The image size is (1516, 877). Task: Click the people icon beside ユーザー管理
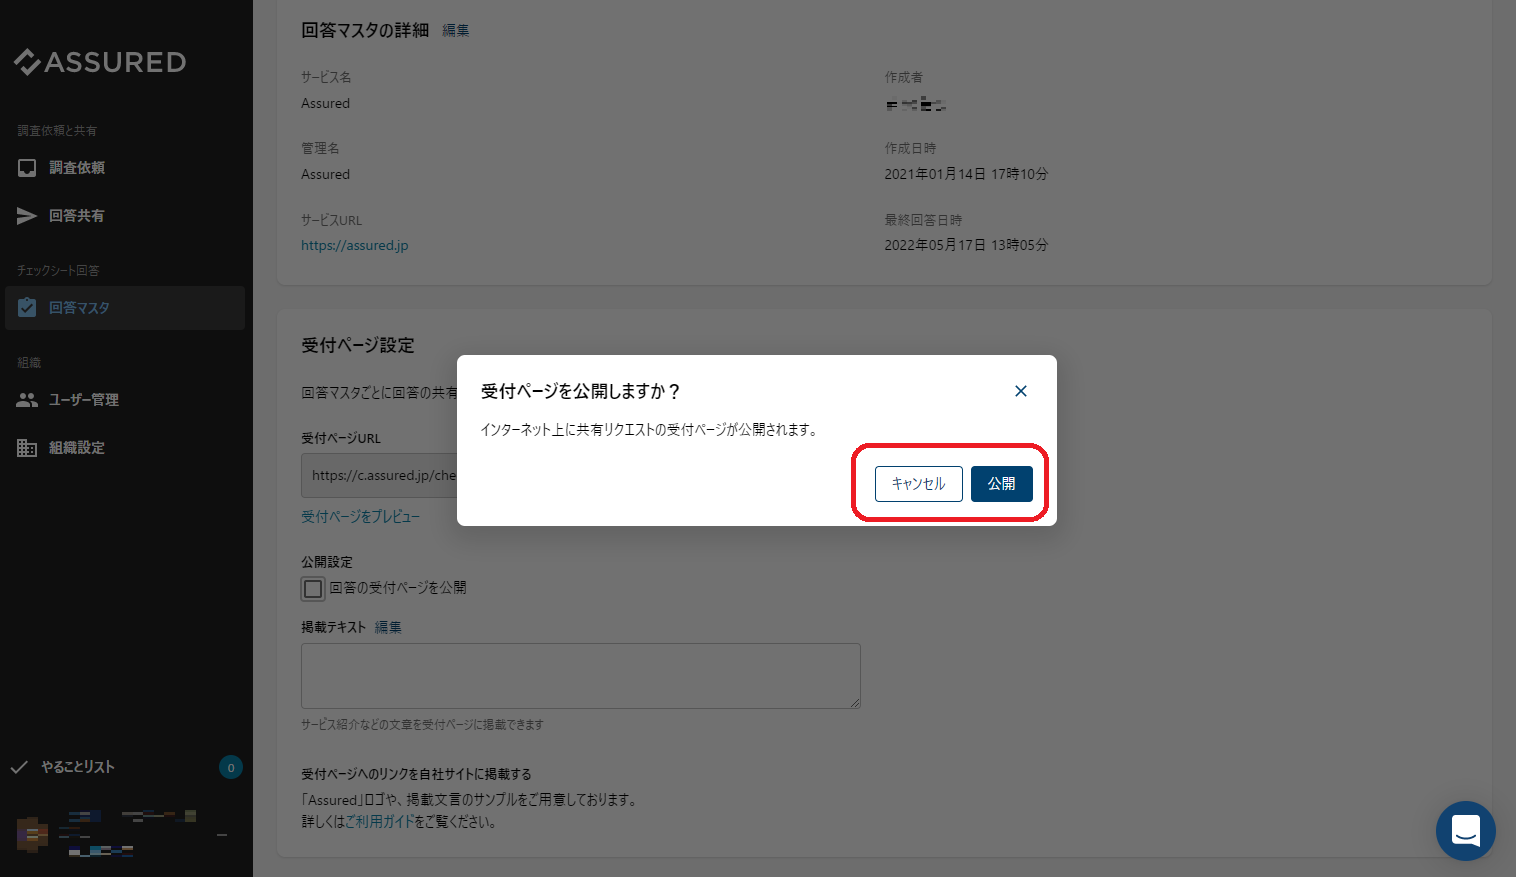(x=27, y=400)
